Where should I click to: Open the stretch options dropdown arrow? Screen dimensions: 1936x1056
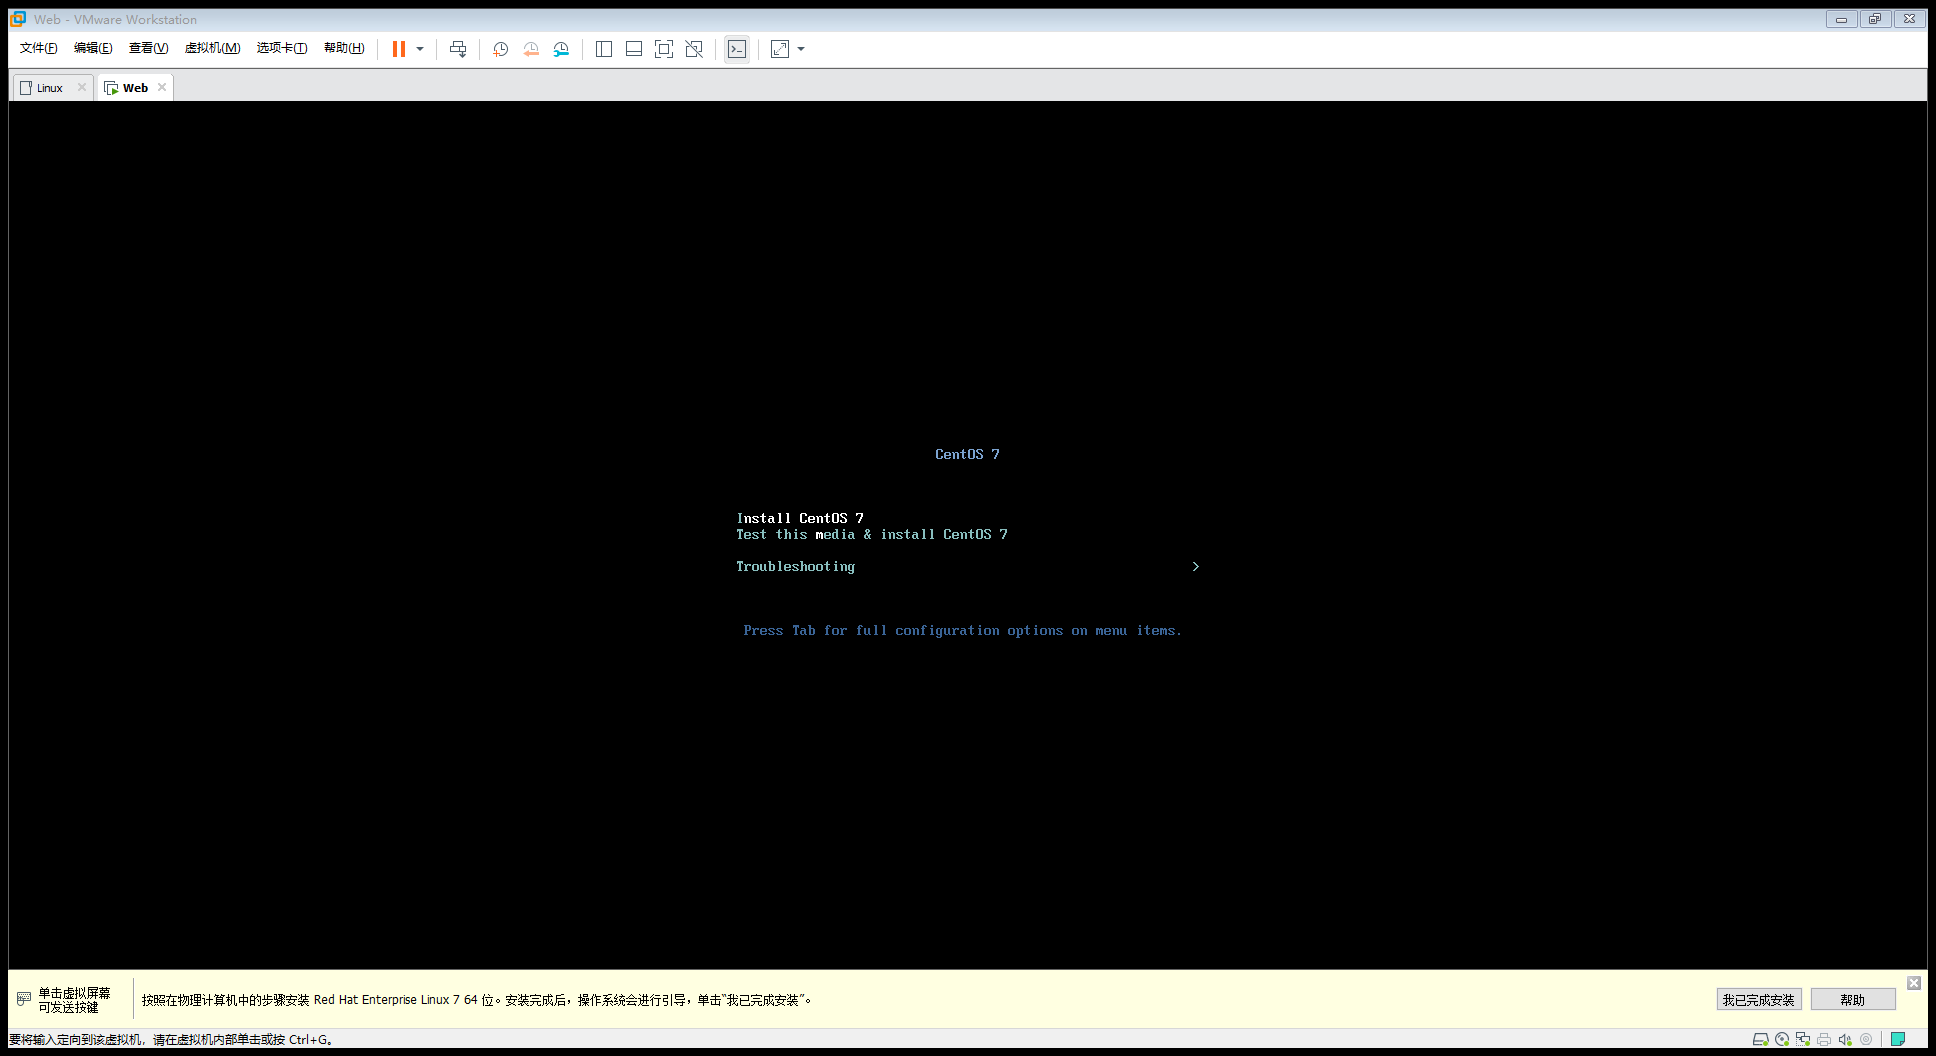tap(801, 49)
